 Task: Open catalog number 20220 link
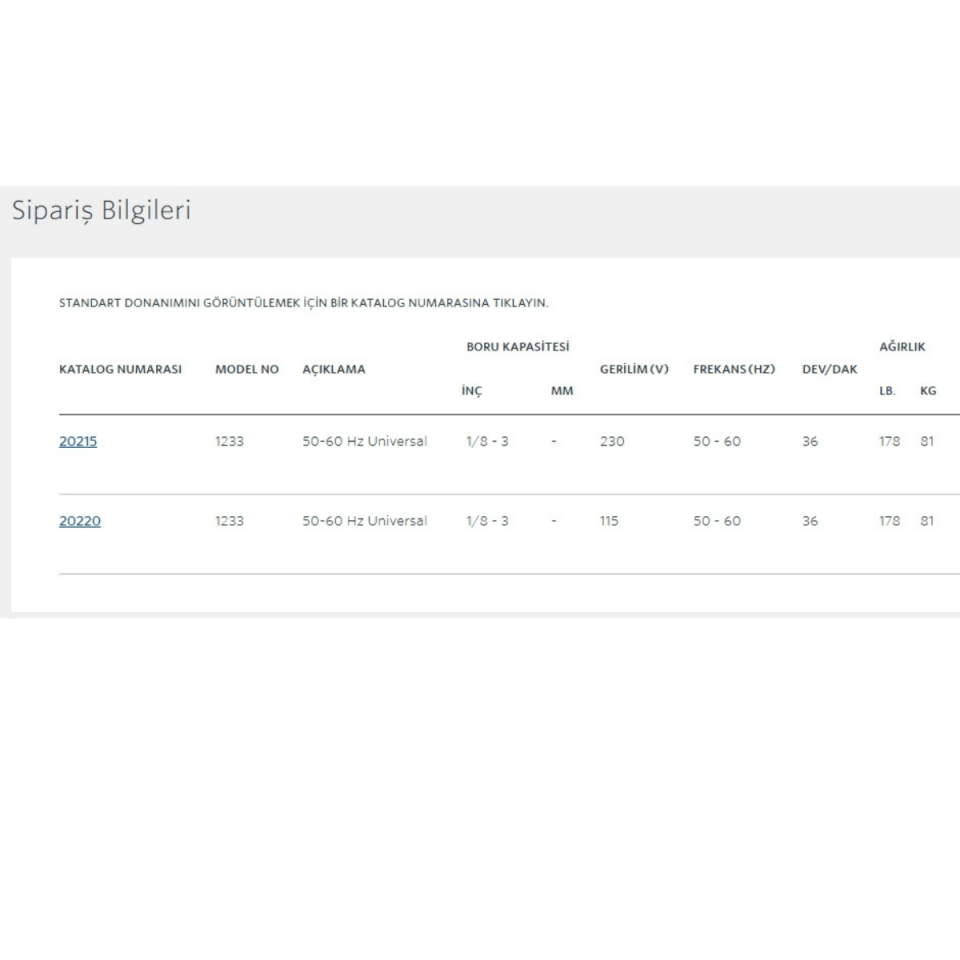click(x=80, y=521)
